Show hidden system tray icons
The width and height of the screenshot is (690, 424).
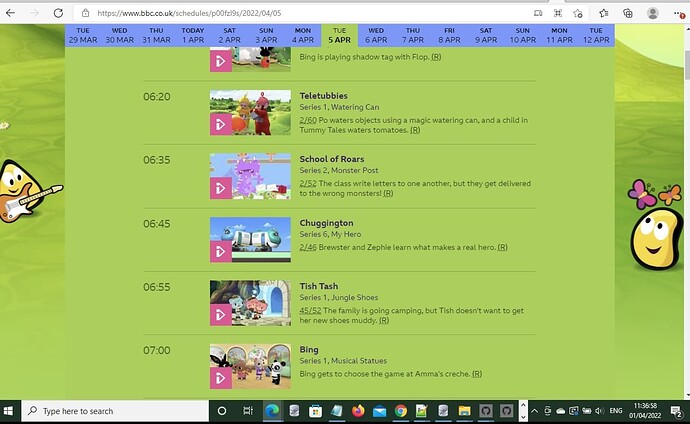coord(534,411)
